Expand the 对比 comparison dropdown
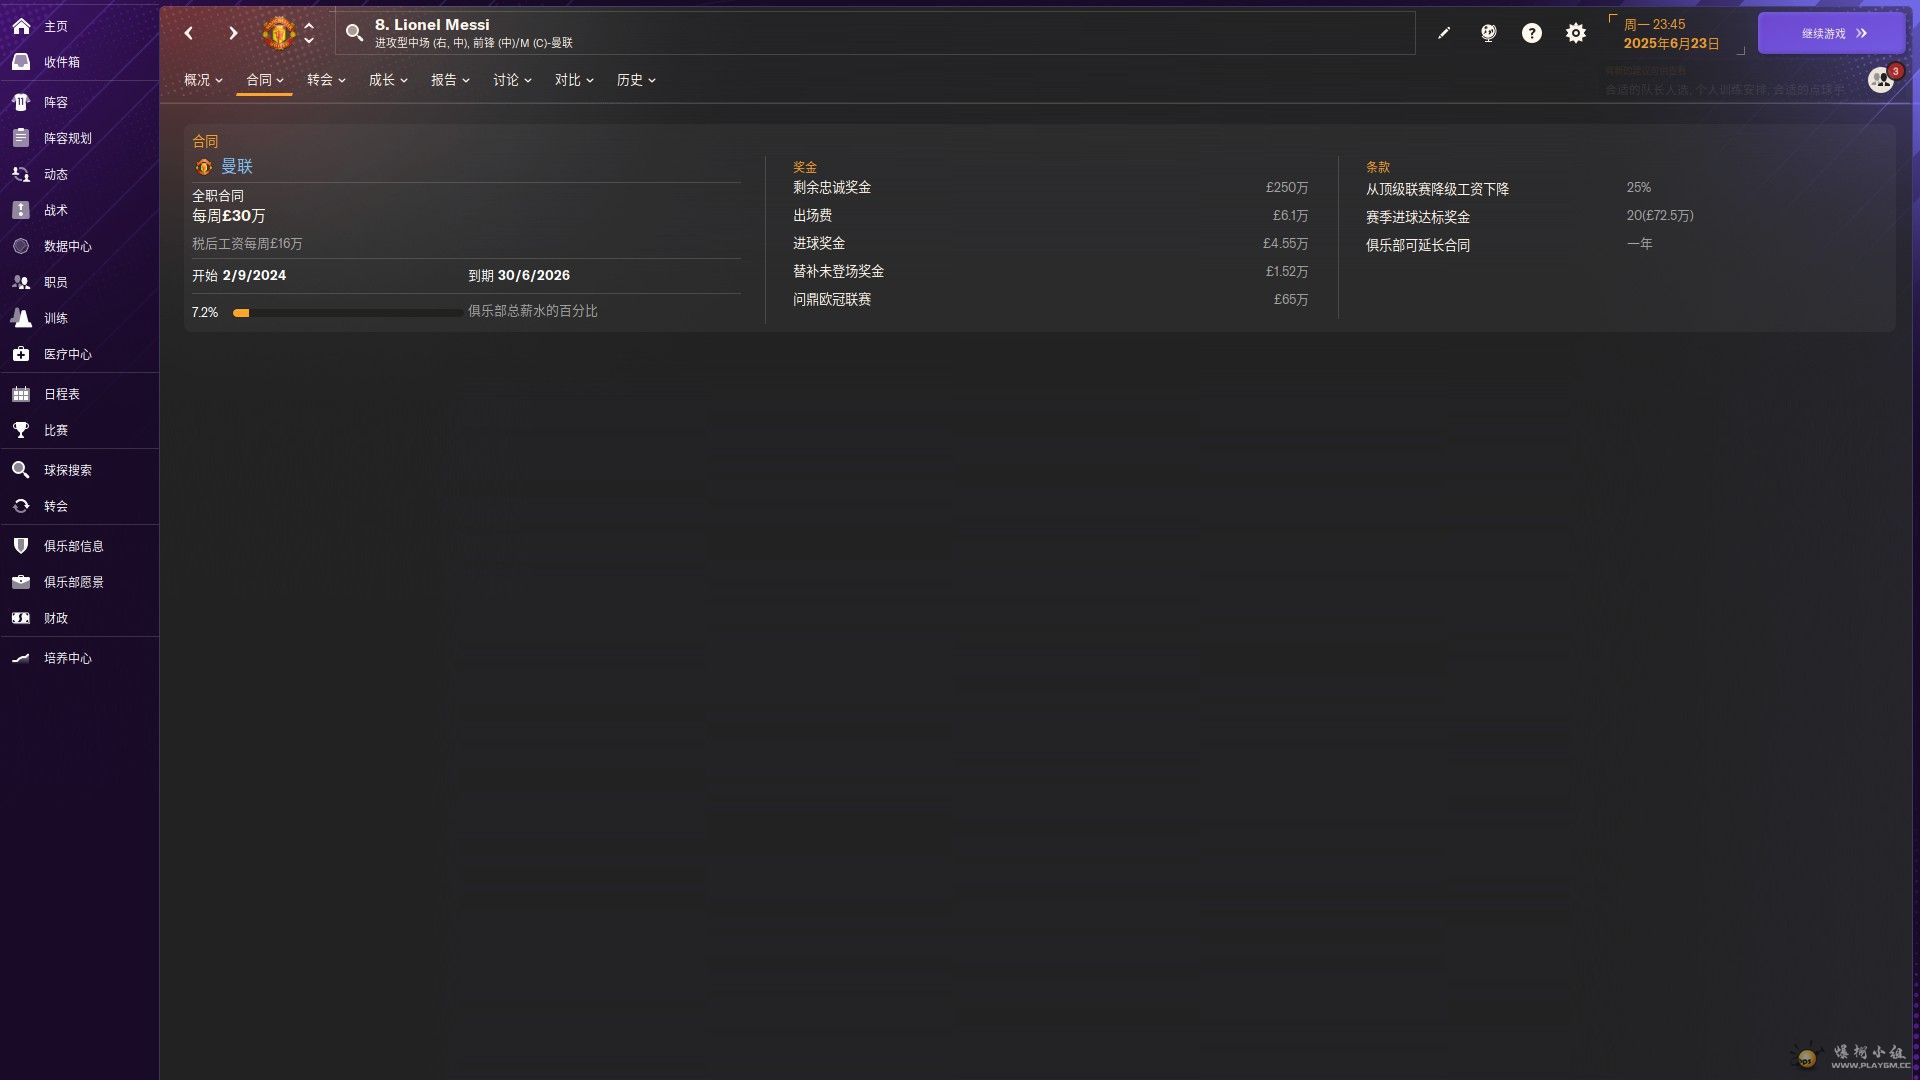This screenshot has width=1920, height=1080. [x=574, y=80]
